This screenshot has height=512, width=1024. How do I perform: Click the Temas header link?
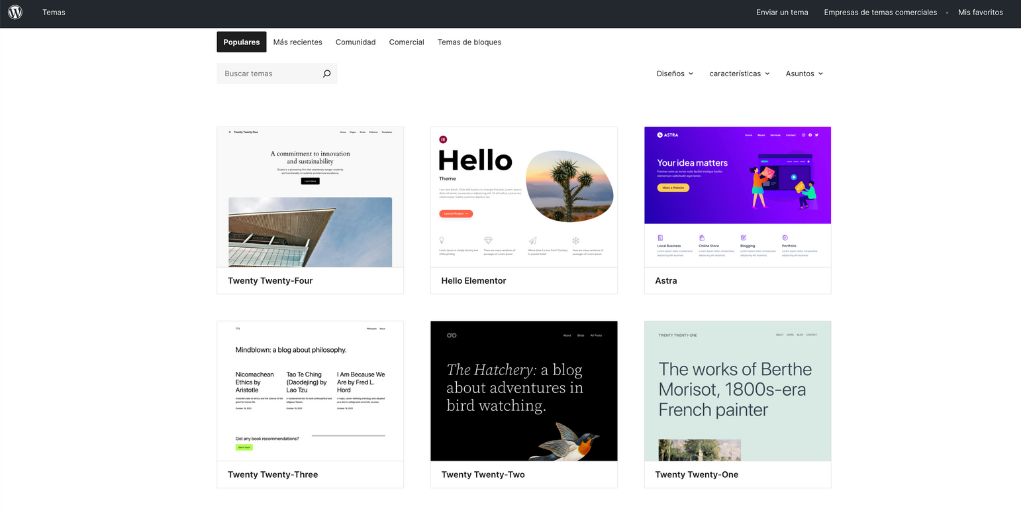(x=54, y=13)
